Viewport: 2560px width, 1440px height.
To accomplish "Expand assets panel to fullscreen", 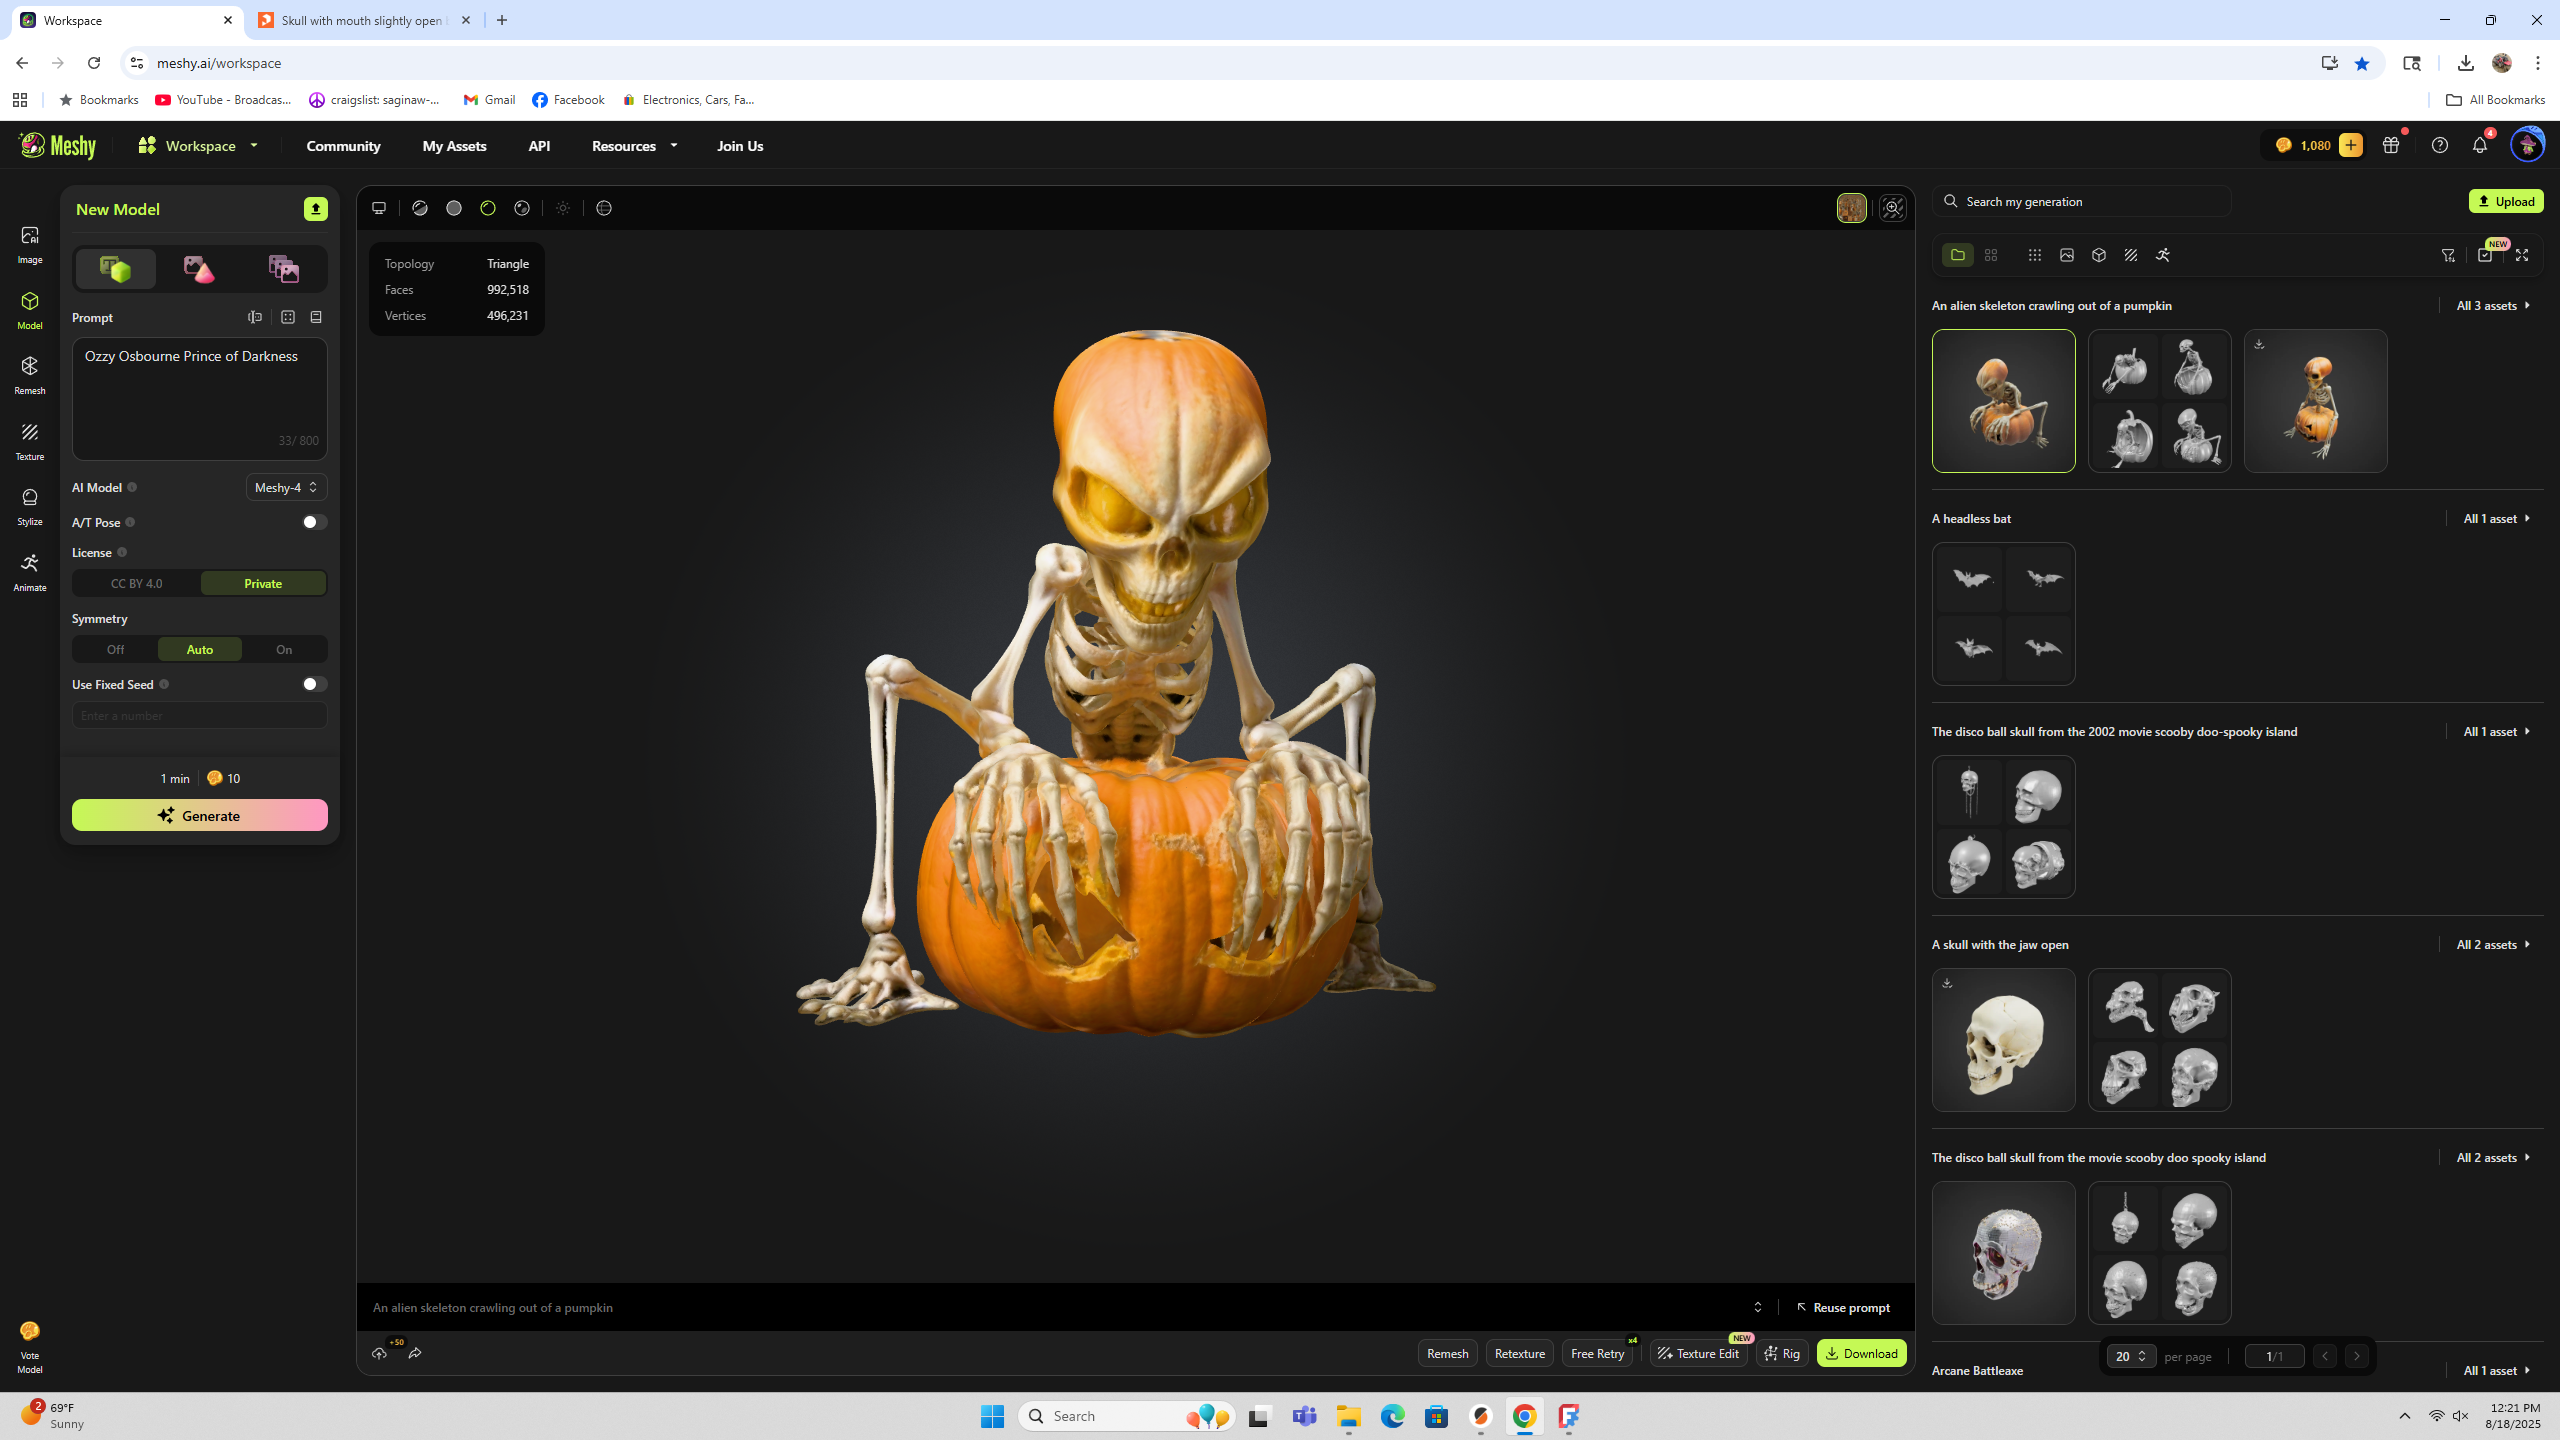I will 2522,255.
